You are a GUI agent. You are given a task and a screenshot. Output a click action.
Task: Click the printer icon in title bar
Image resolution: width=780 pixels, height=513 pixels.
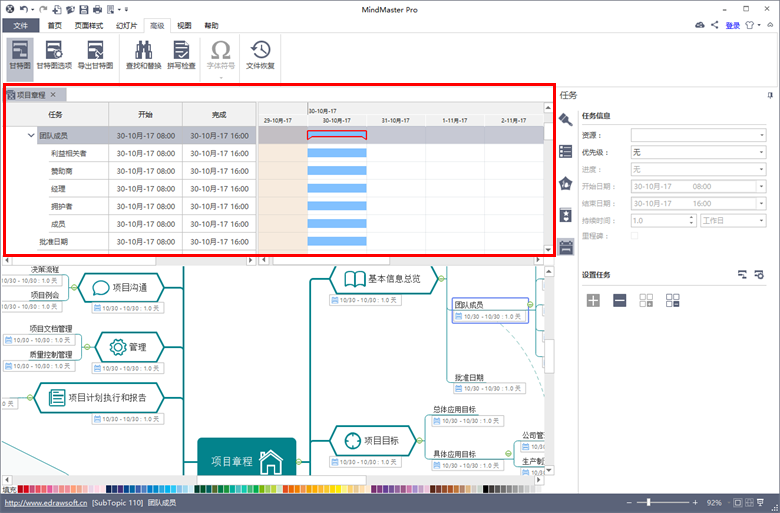pyautogui.click(x=98, y=9)
